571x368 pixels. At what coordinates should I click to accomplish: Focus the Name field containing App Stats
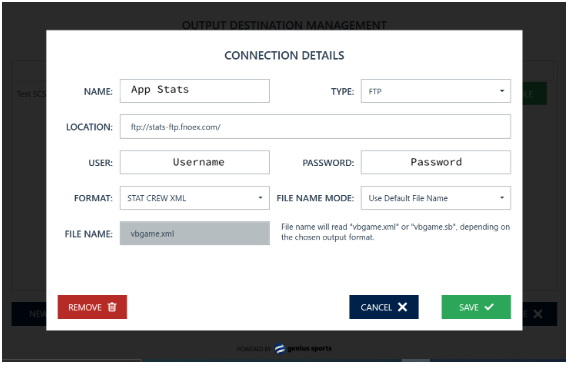195,91
